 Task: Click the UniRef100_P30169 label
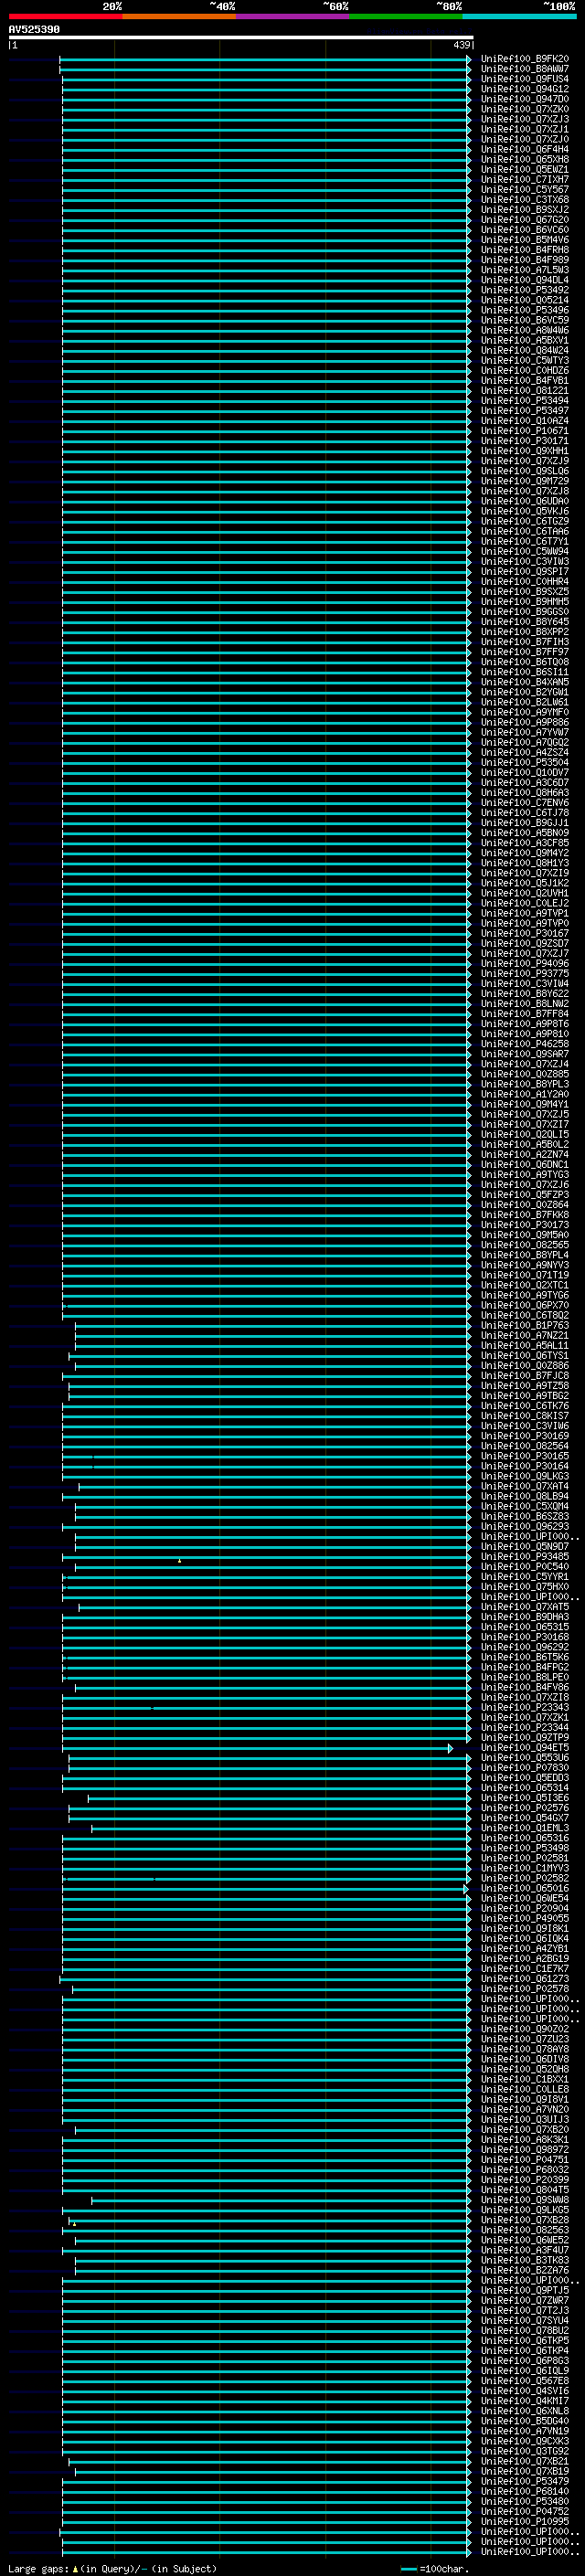tap(525, 1436)
